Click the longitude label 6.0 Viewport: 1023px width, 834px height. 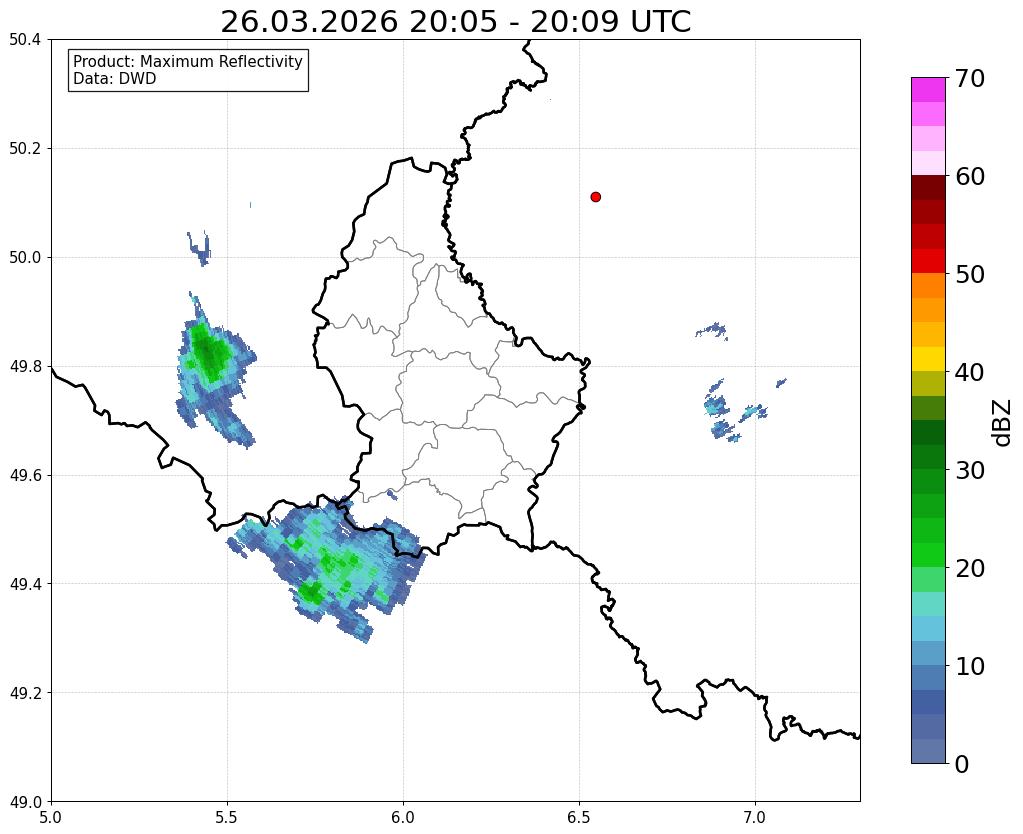tap(403, 817)
